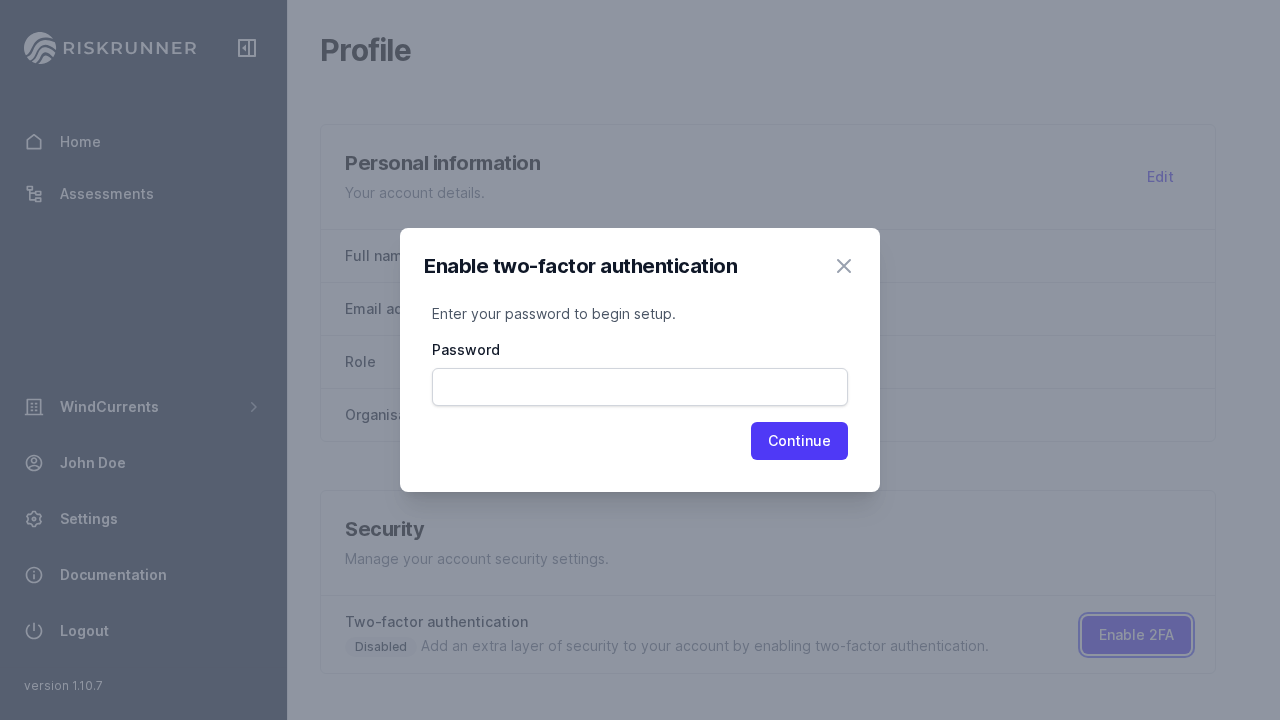Expand the WindCurrents organisation chevron

(254, 407)
